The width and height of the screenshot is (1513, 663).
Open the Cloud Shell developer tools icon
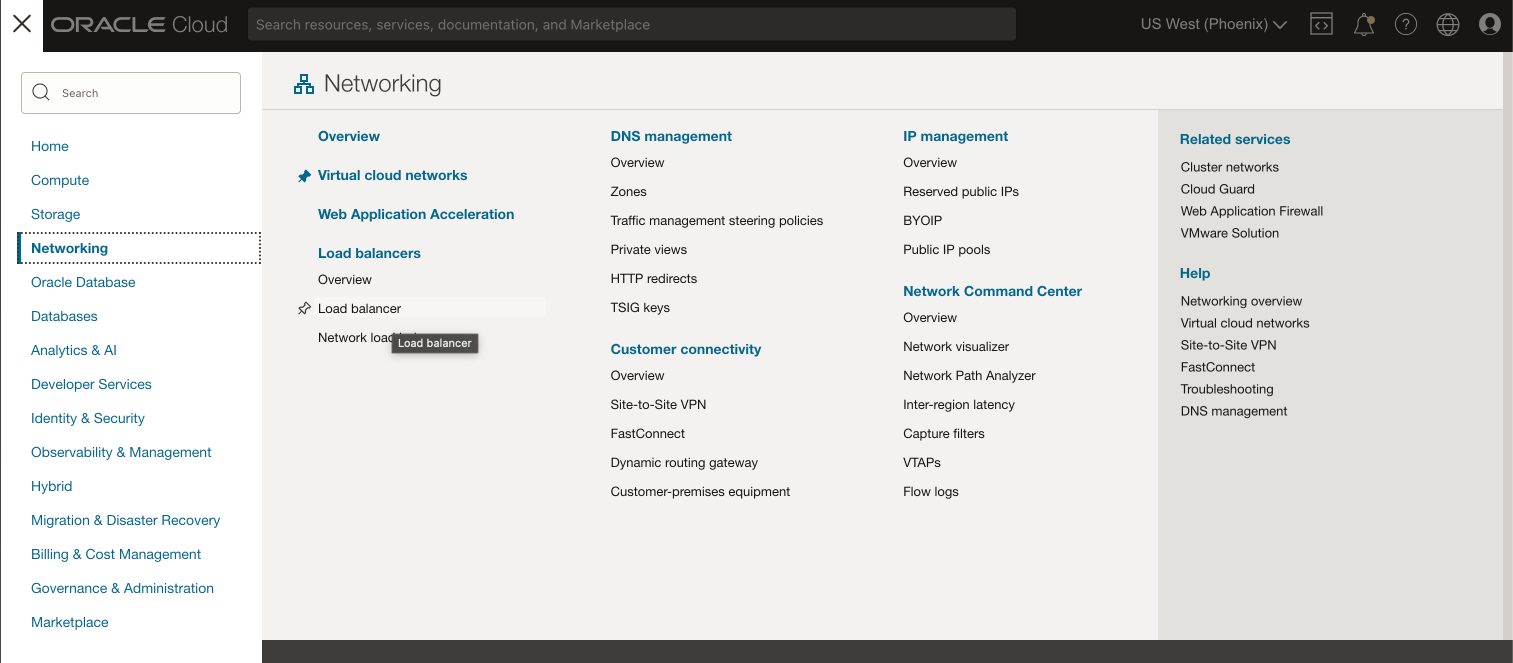tap(1321, 23)
